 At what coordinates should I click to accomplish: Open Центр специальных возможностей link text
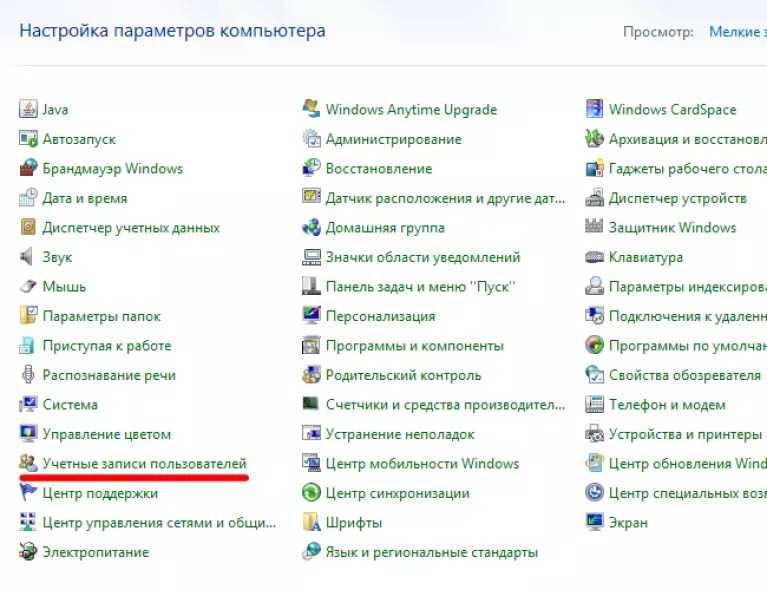coord(688,493)
